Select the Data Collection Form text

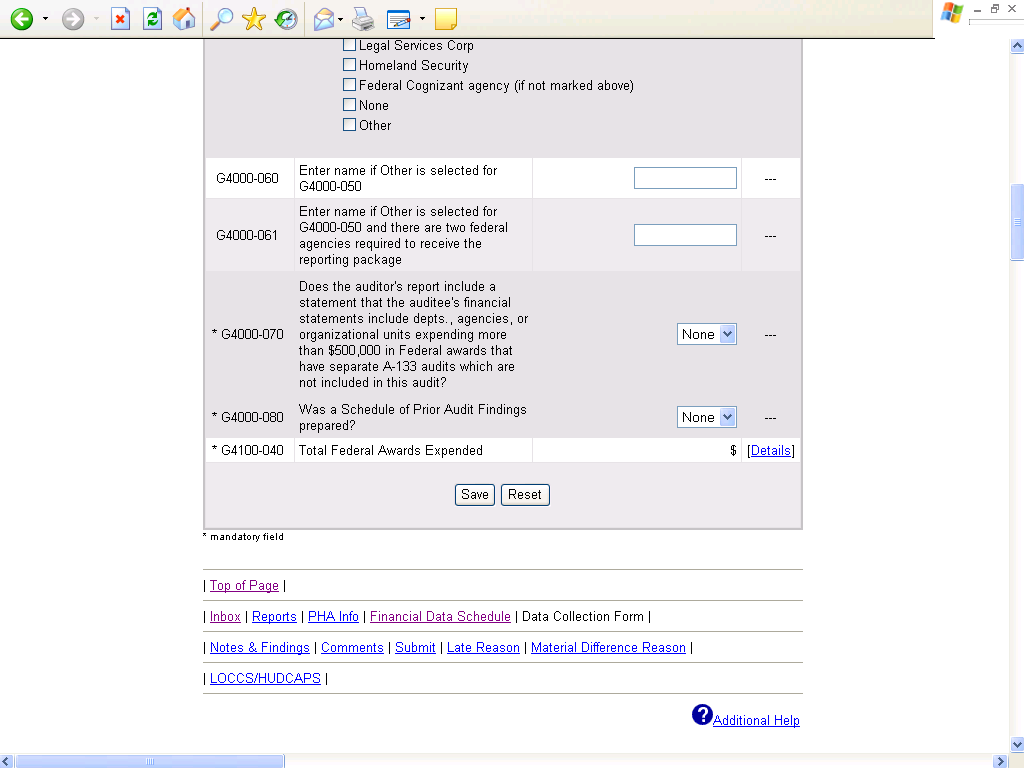pyautogui.click(x=583, y=616)
